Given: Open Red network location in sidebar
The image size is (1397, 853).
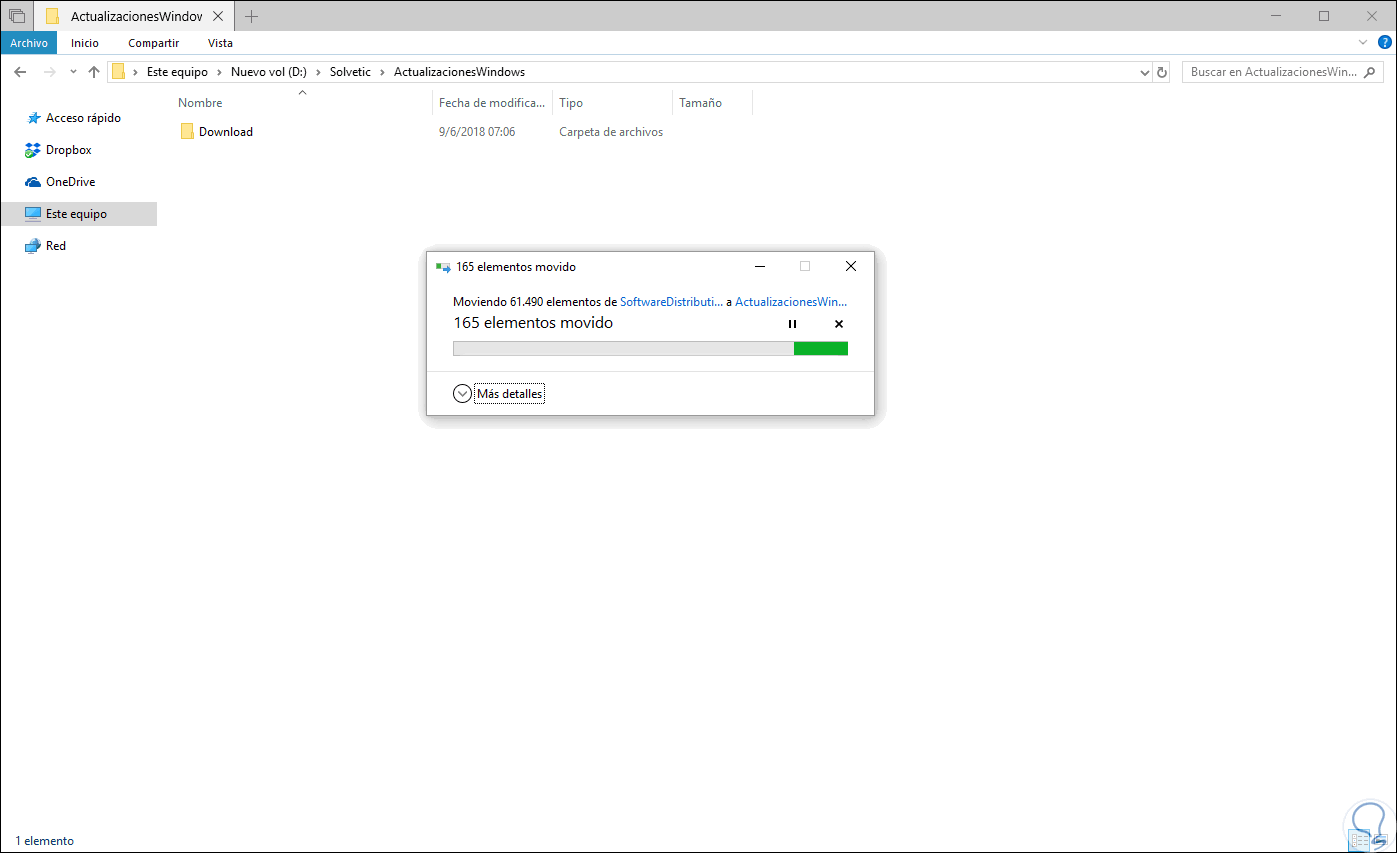Looking at the screenshot, I should (55, 246).
